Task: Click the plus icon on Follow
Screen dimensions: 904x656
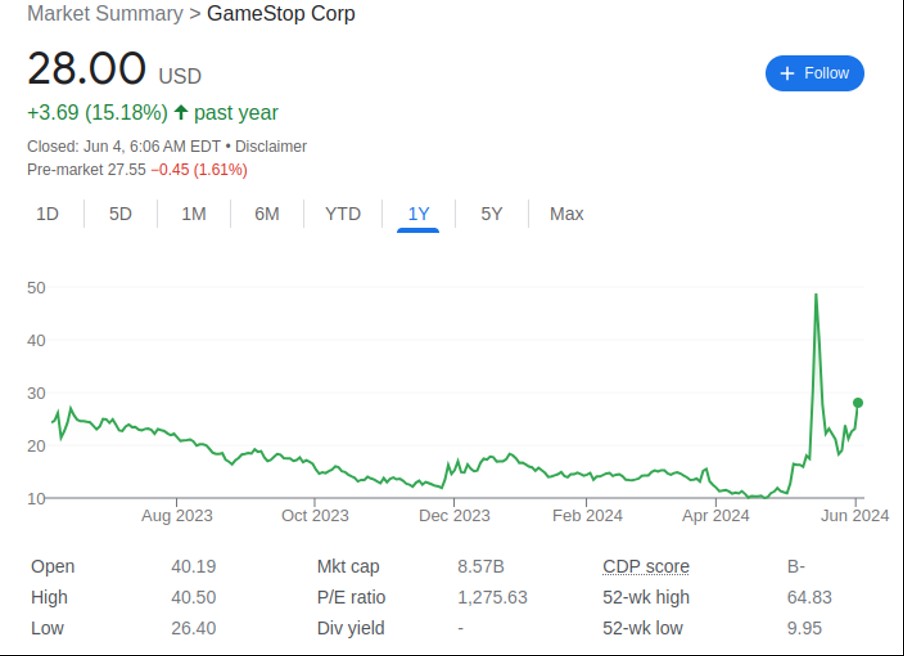Action: (787, 73)
